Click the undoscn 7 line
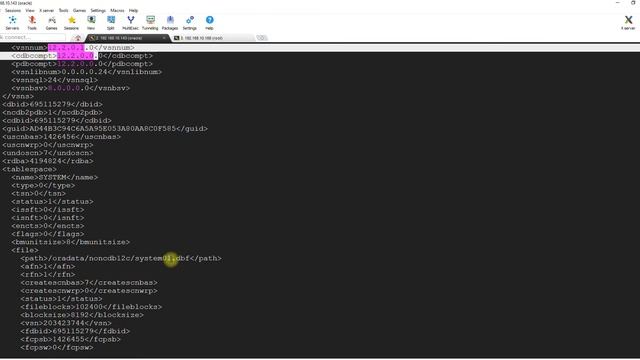This screenshot has width=640, height=360. coord(48,153)
